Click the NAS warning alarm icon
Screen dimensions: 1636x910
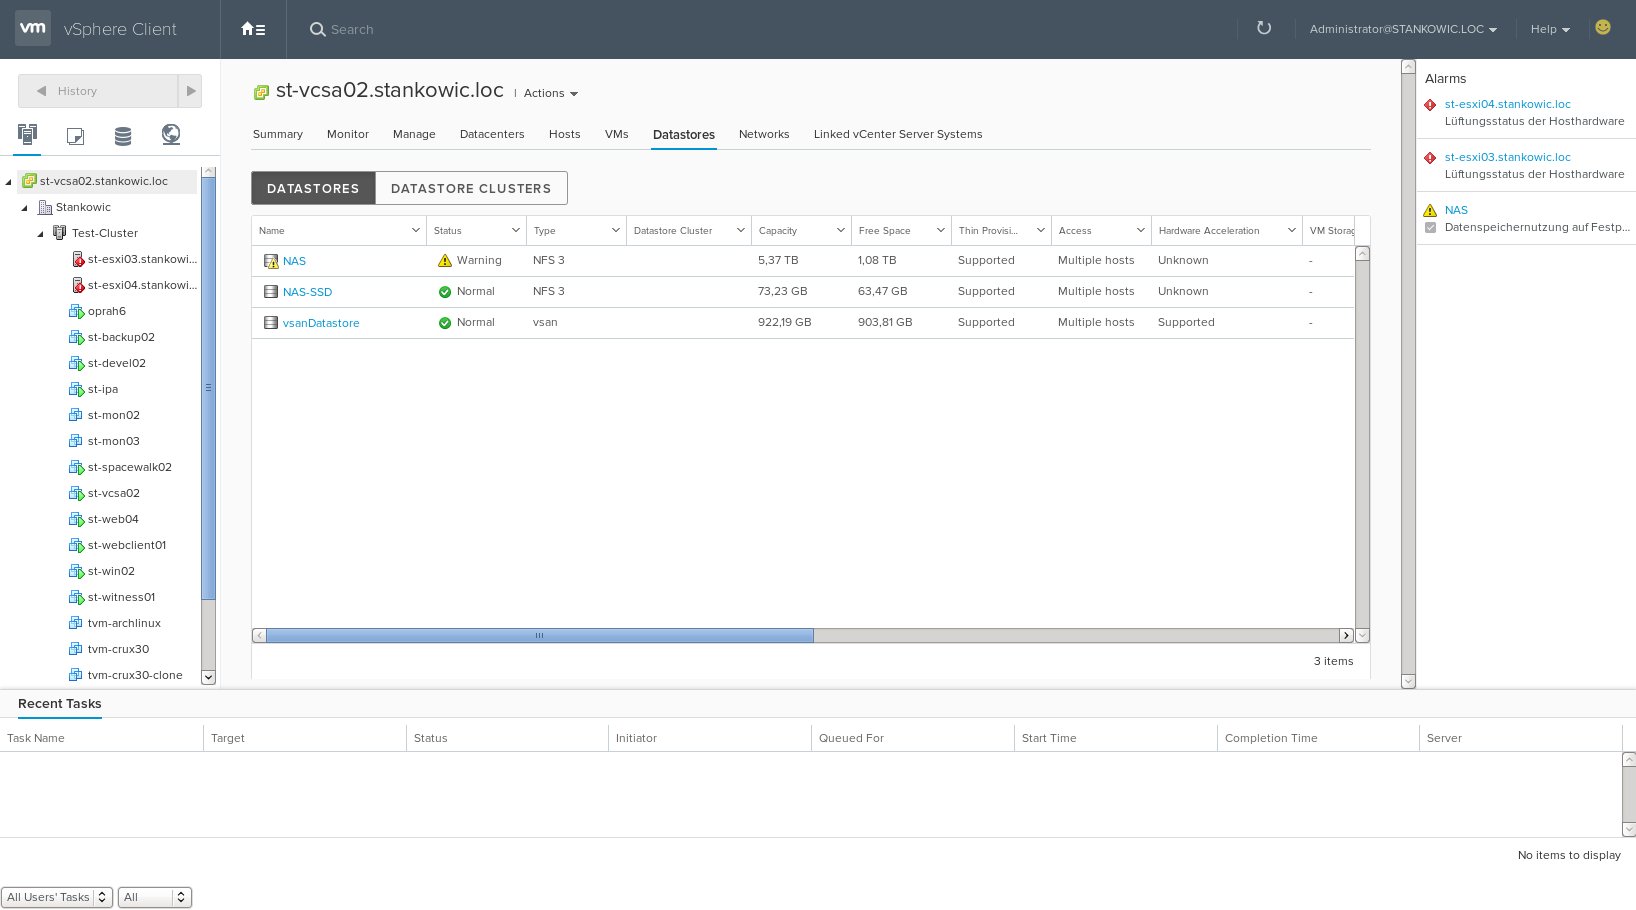pyautogui.click(x=1430, y=210)
